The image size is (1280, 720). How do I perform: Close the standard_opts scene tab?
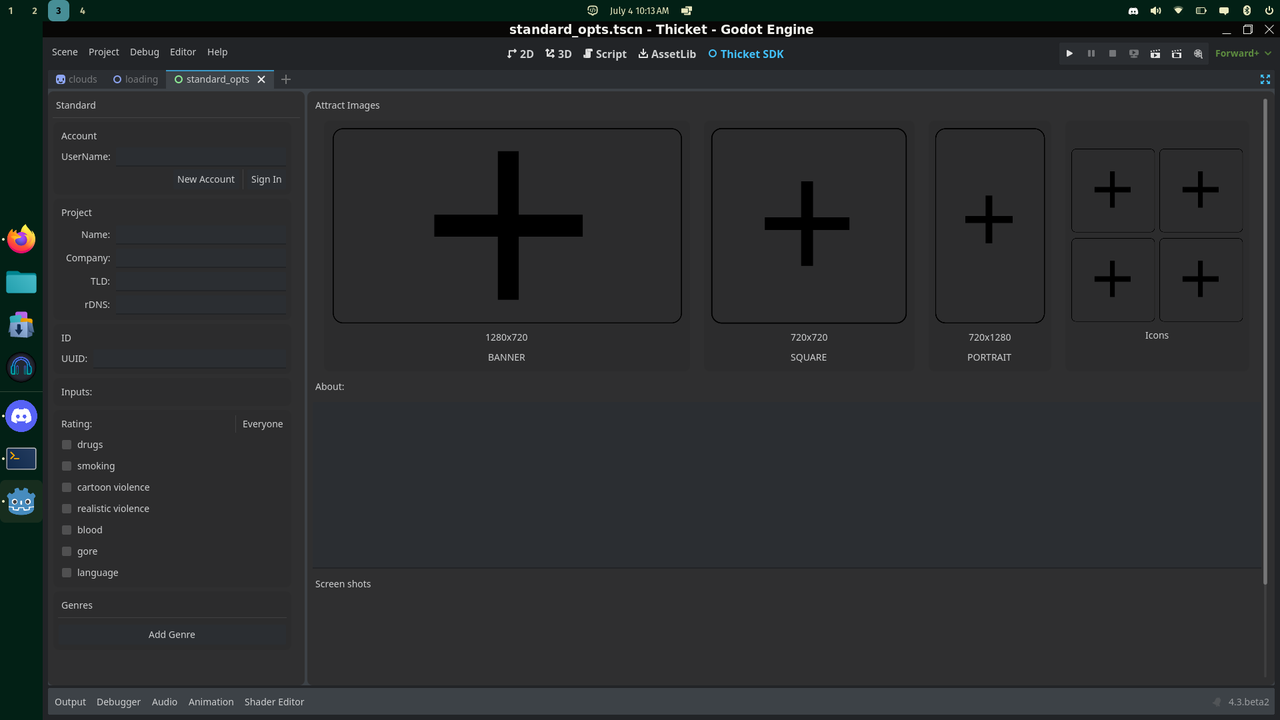pos(262,79)
